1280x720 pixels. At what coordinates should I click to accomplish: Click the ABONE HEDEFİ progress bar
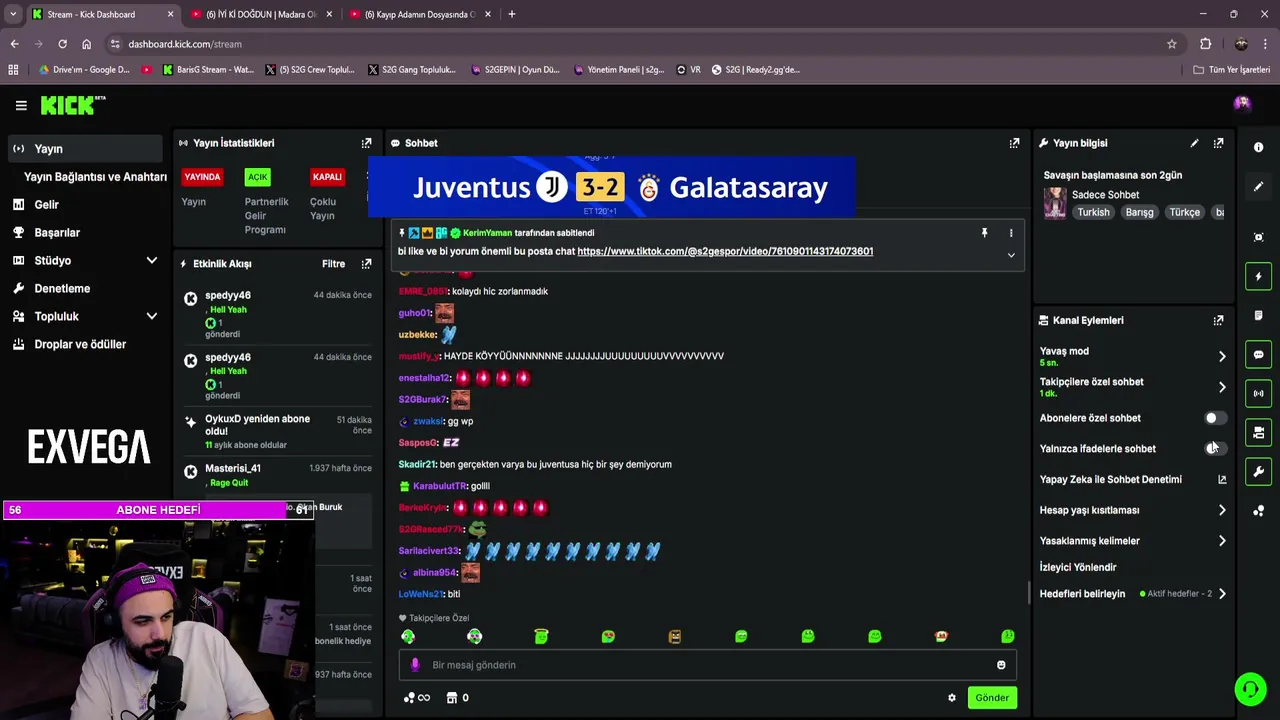(x=158, y=510)
